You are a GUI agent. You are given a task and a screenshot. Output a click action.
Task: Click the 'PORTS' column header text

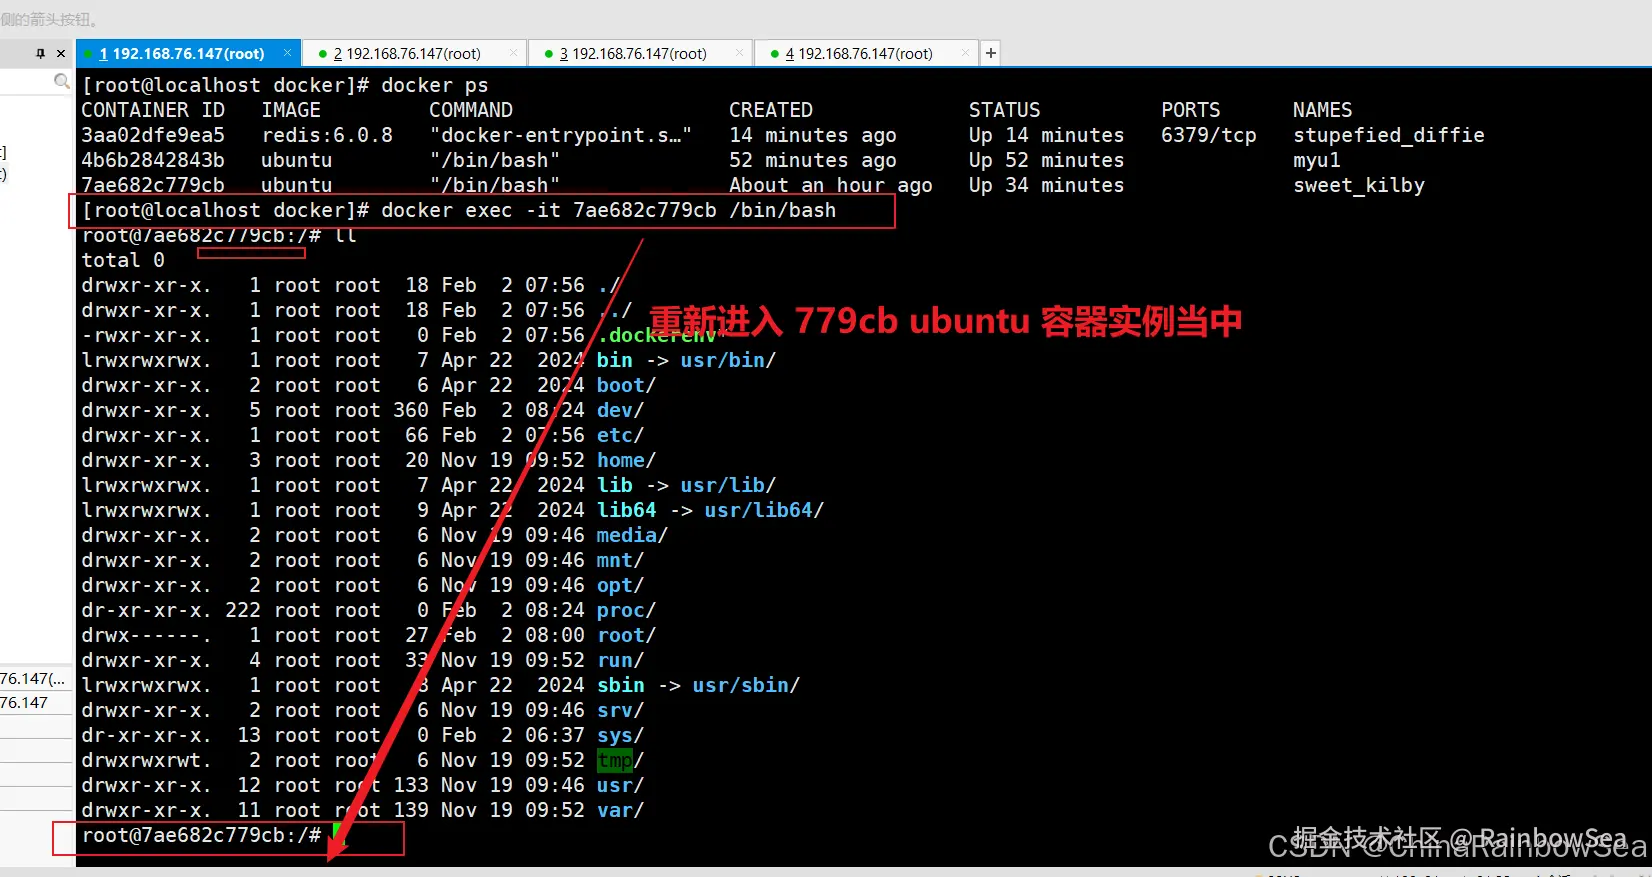[1191, 110]
